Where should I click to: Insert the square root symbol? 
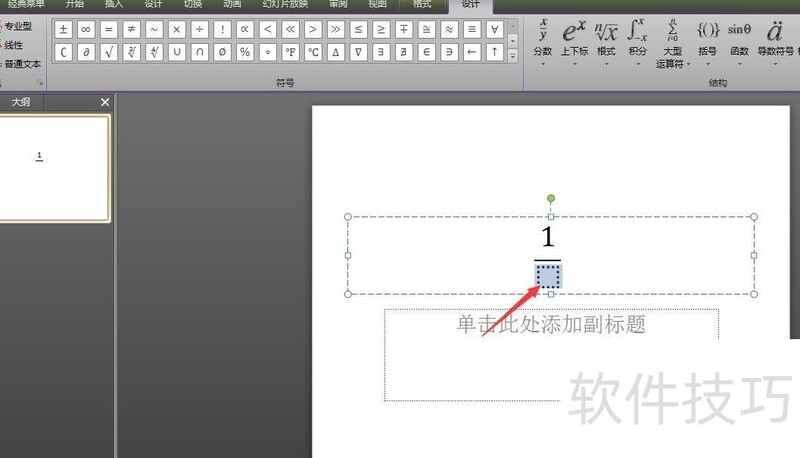pyautogui.click(x=109, y=52)
